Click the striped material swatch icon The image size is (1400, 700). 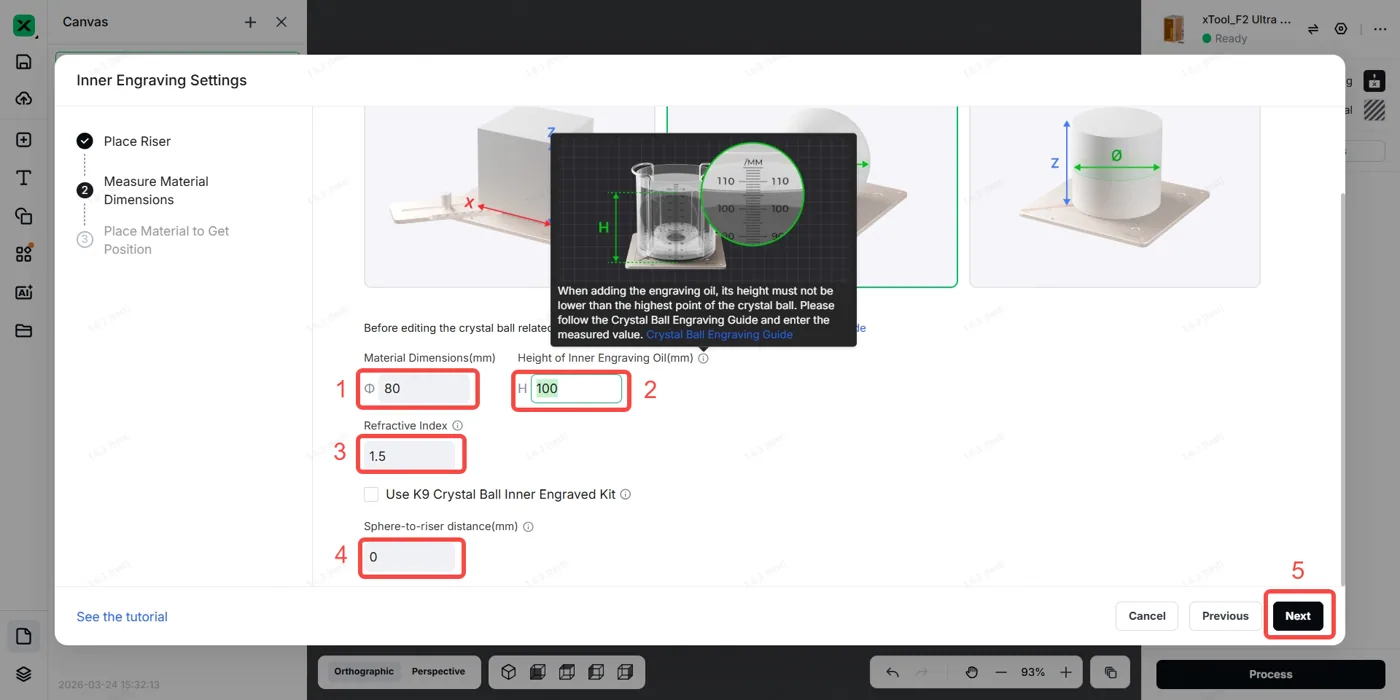point(1374,110)
